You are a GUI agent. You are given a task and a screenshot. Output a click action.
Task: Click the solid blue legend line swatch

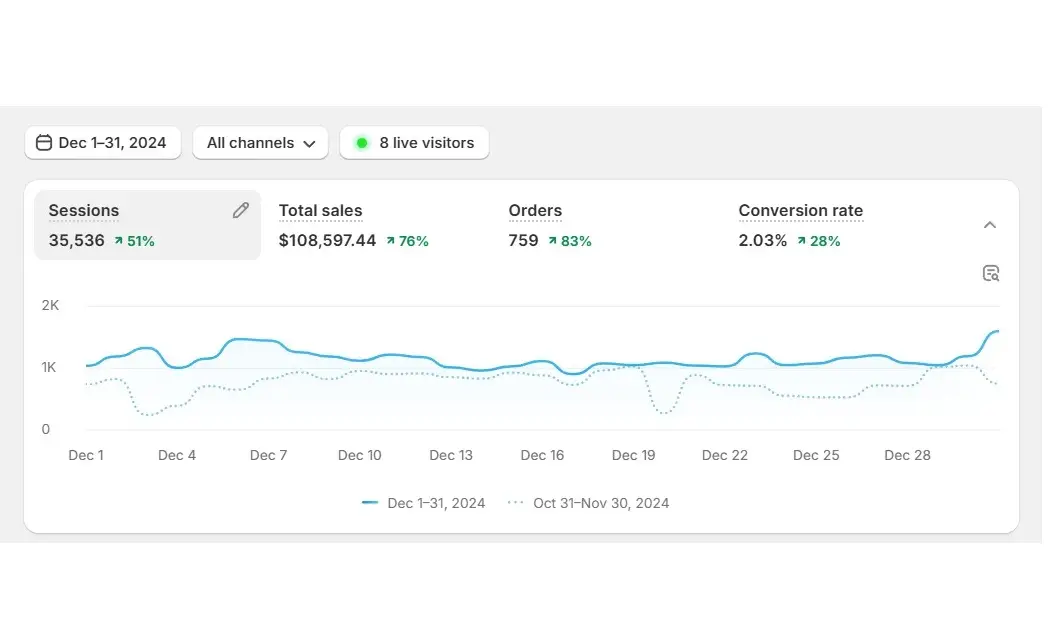(370, 503)
